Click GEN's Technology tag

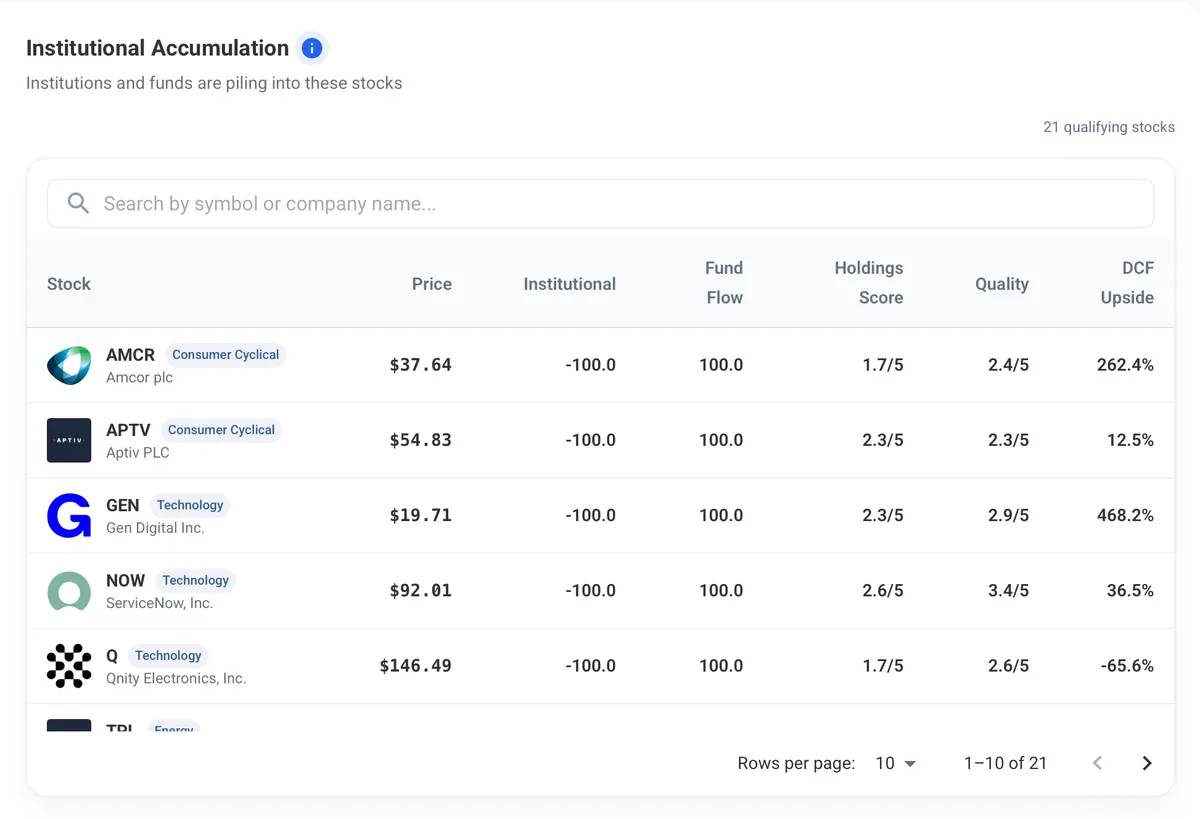(190, 505)
